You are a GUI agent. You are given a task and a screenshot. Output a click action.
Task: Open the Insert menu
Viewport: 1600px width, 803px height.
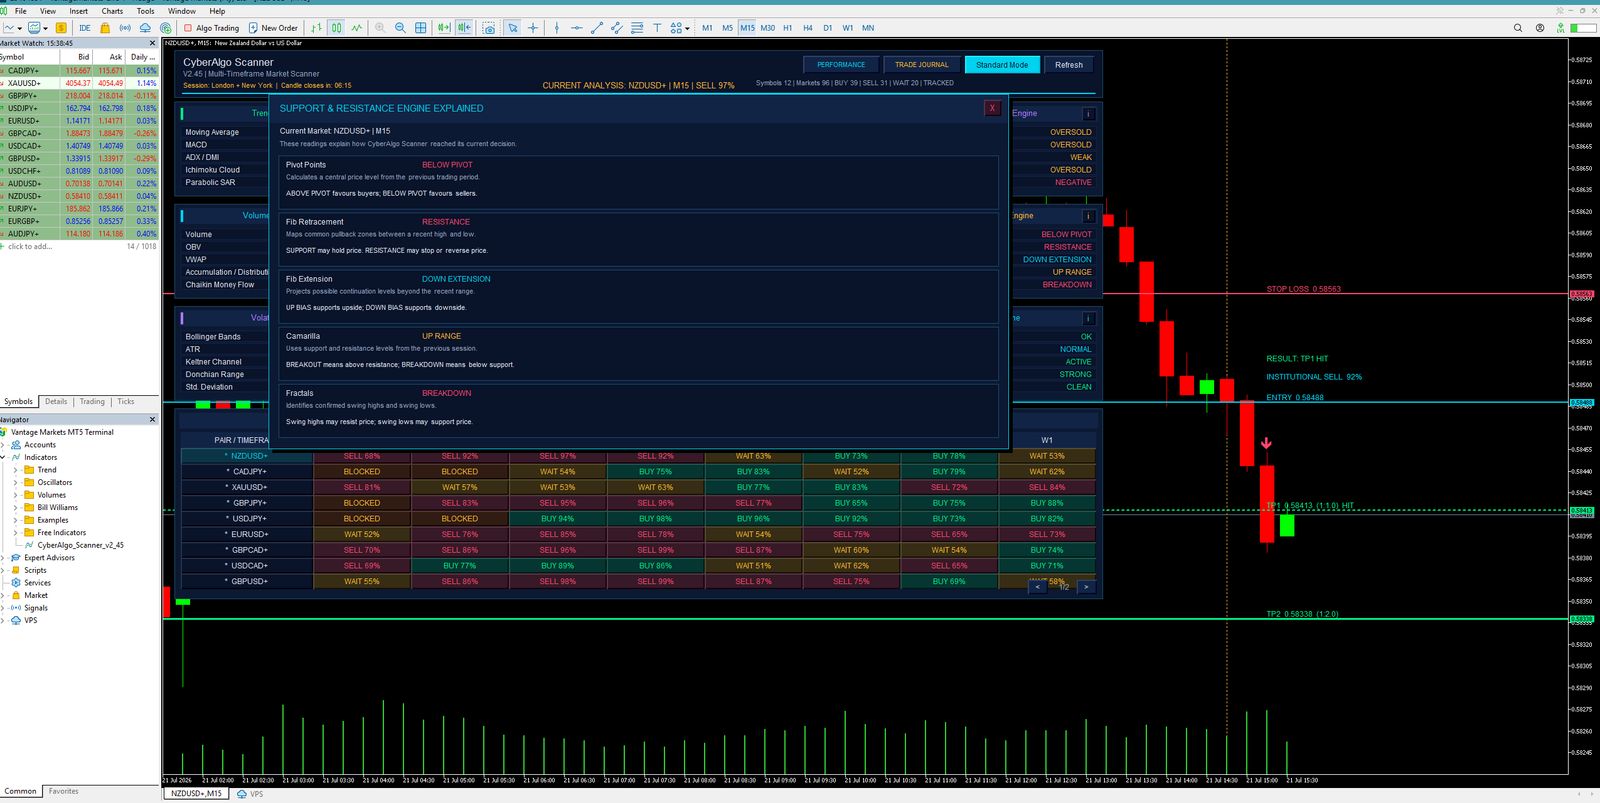78,11
